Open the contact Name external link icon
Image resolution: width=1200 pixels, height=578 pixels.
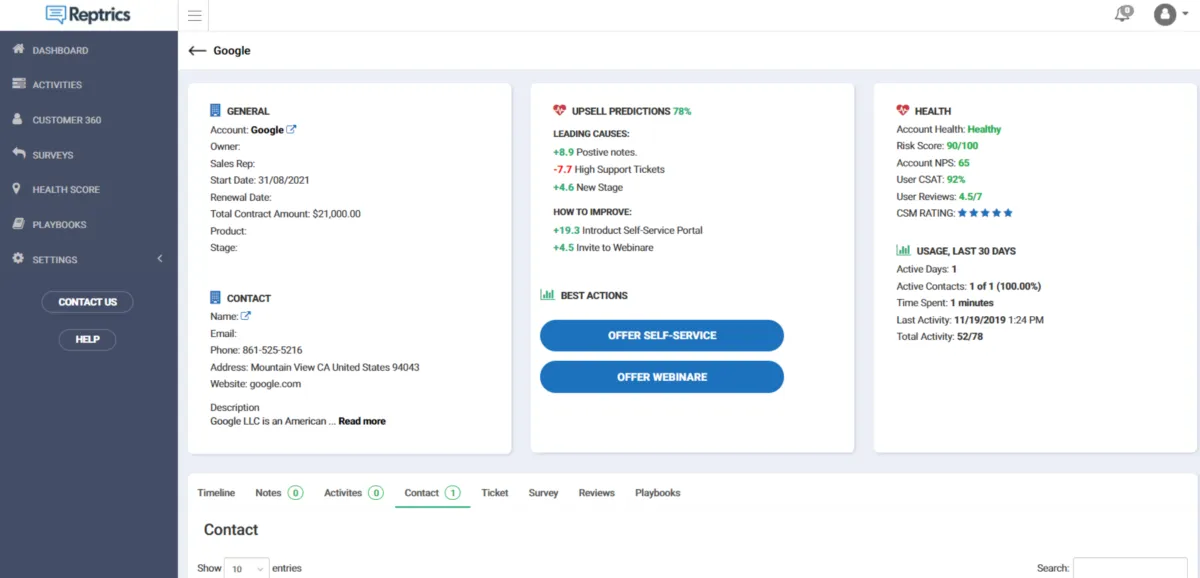[x=246, y=316]
